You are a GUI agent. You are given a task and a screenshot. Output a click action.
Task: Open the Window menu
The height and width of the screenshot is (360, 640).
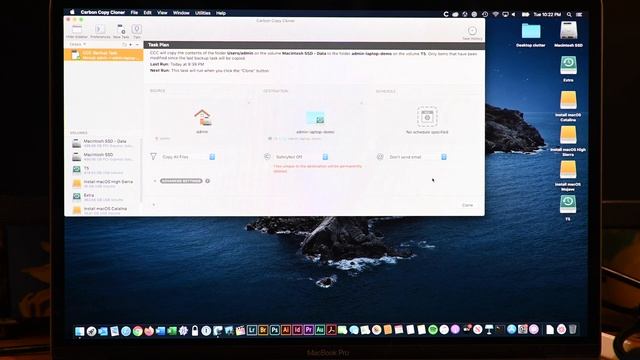pyautogui.click(x=181, y=13)
